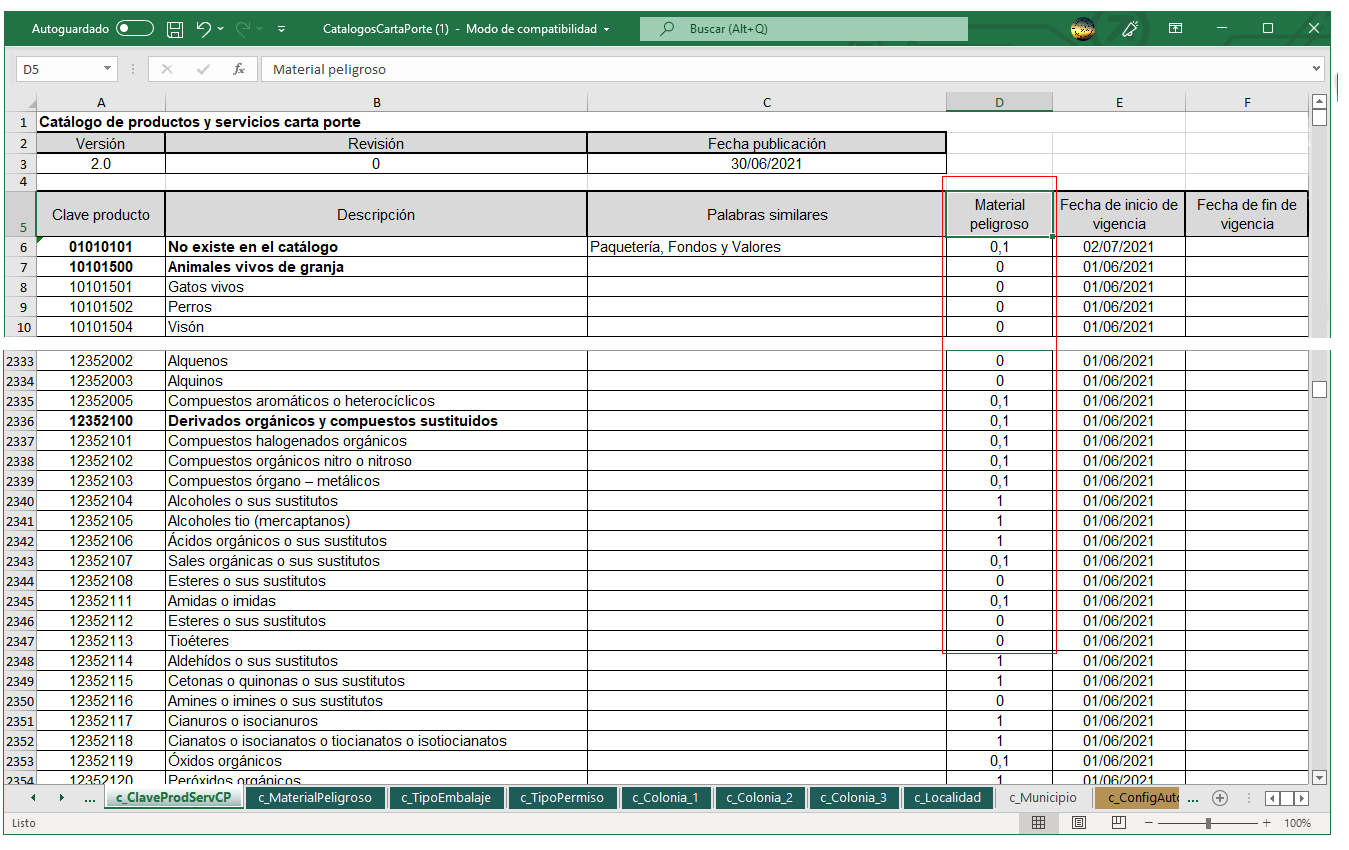Switch to c_TipoPermiso sheet tab

pyautogui.click(x=562, y=798)
